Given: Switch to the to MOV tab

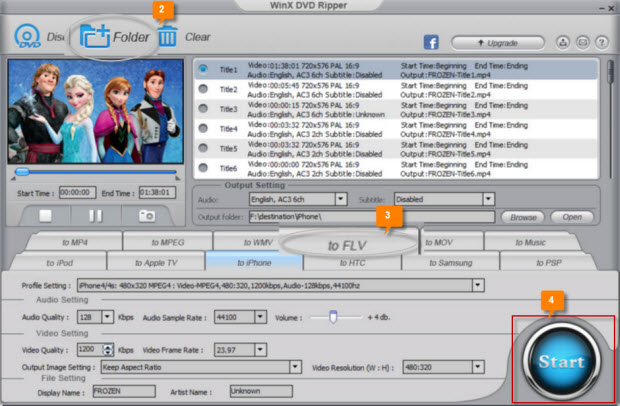Looking at the screenshot, I should pos(439,242).
